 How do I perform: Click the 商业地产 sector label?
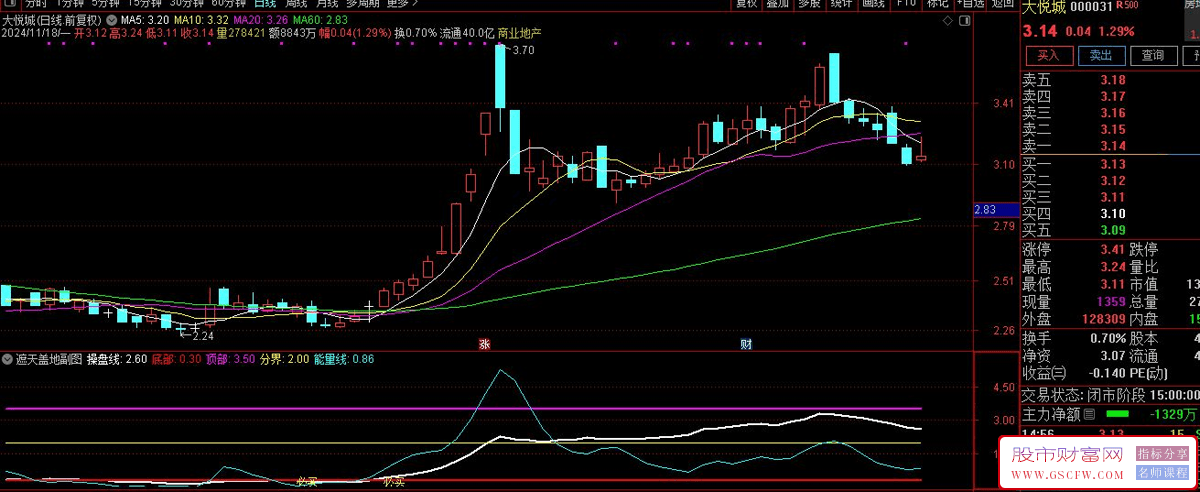(519, 33)
